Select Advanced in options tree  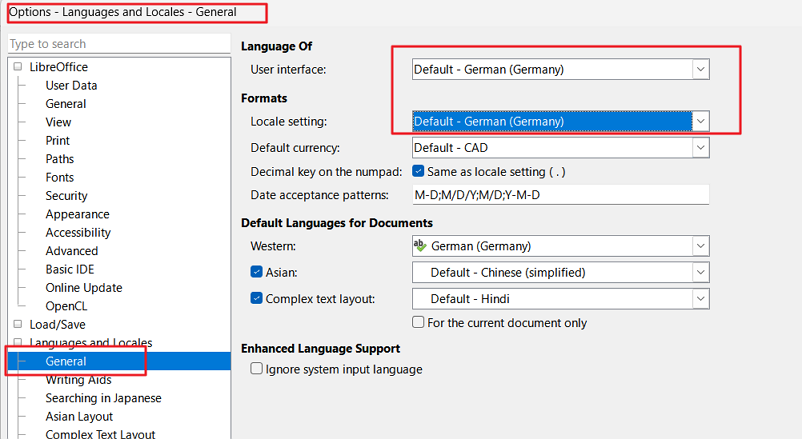pos(72,251)
